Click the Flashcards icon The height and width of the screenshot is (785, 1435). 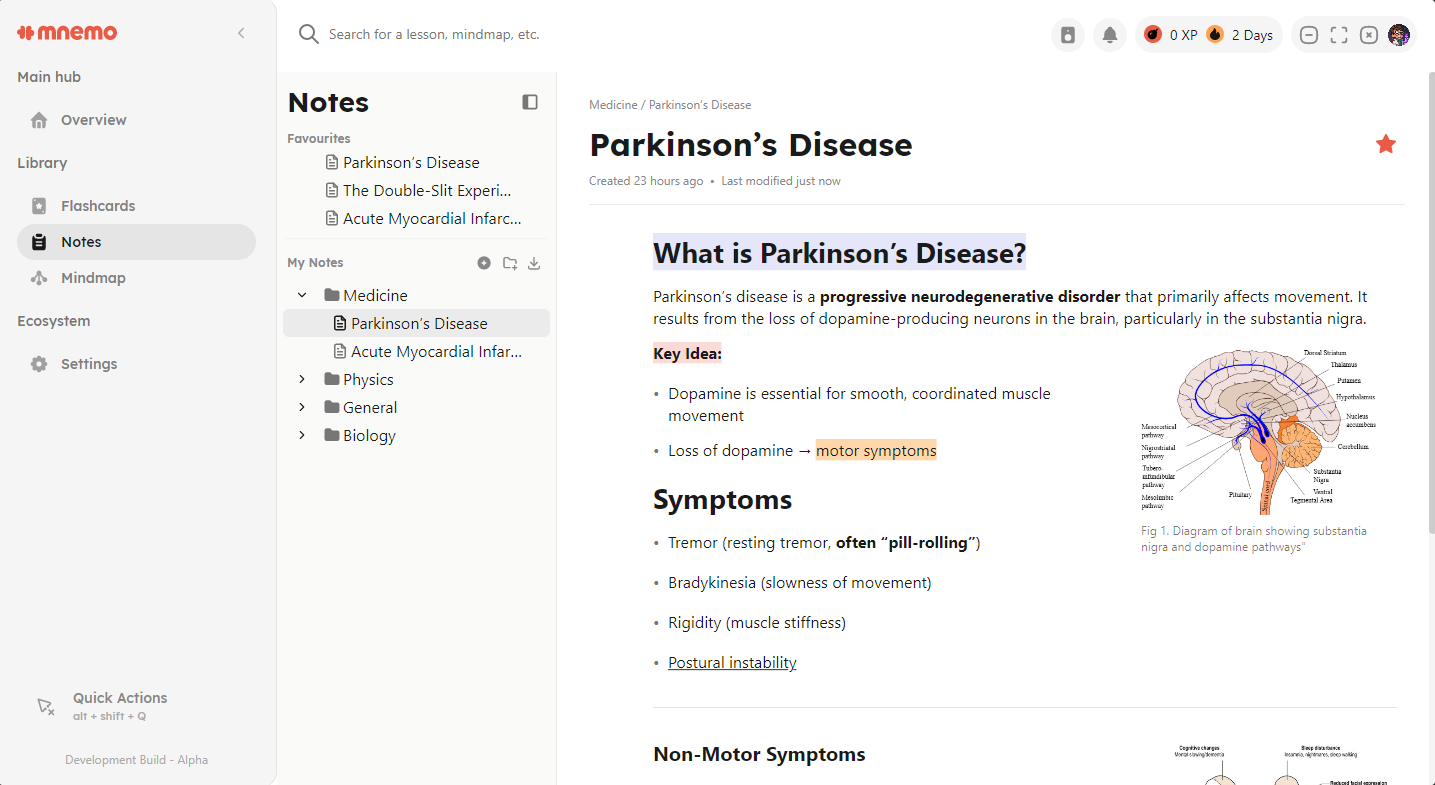pyautogui.click(x=39, y=206)
